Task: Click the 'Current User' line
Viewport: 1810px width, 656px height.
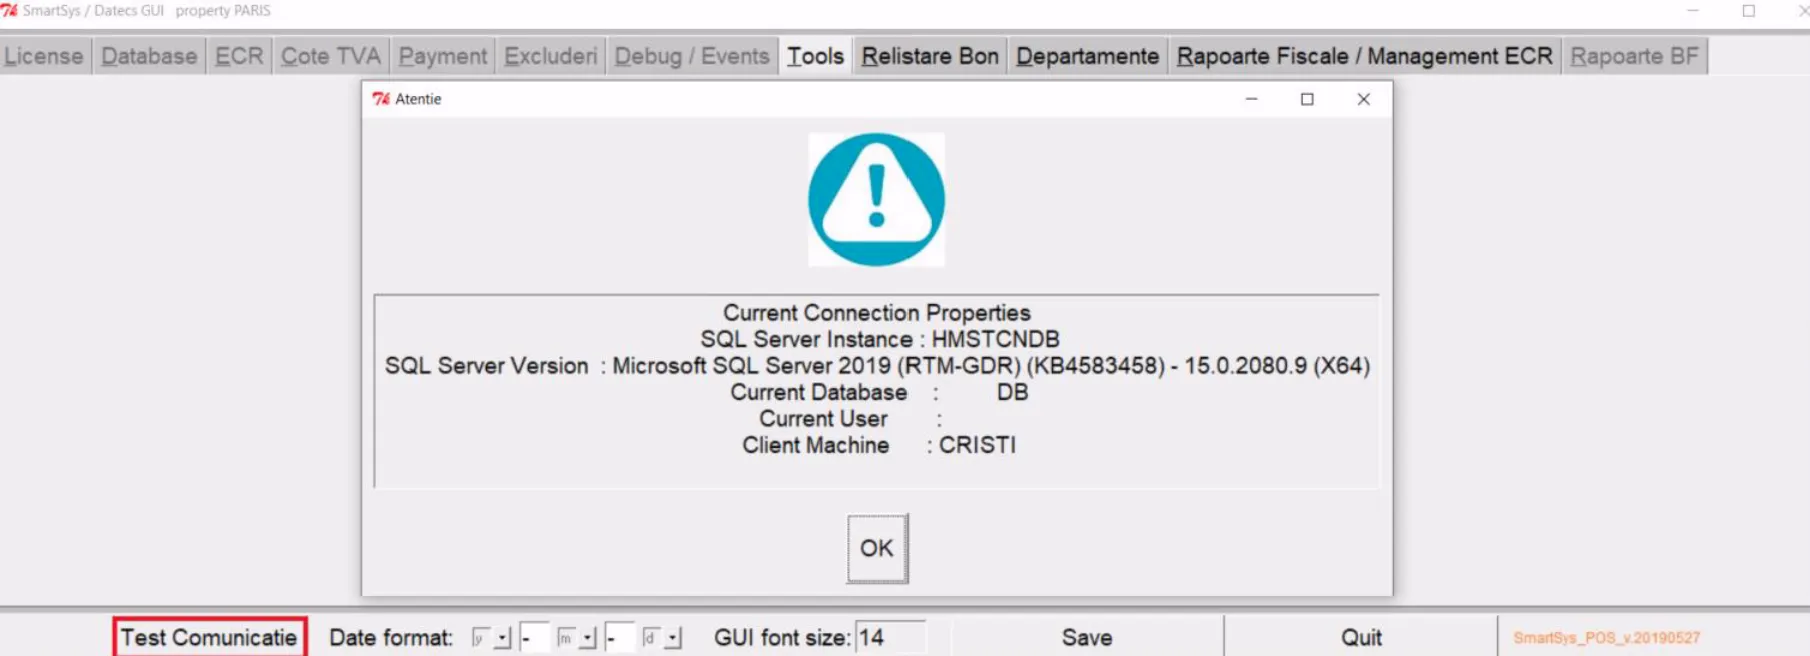Action: [850, 419]
